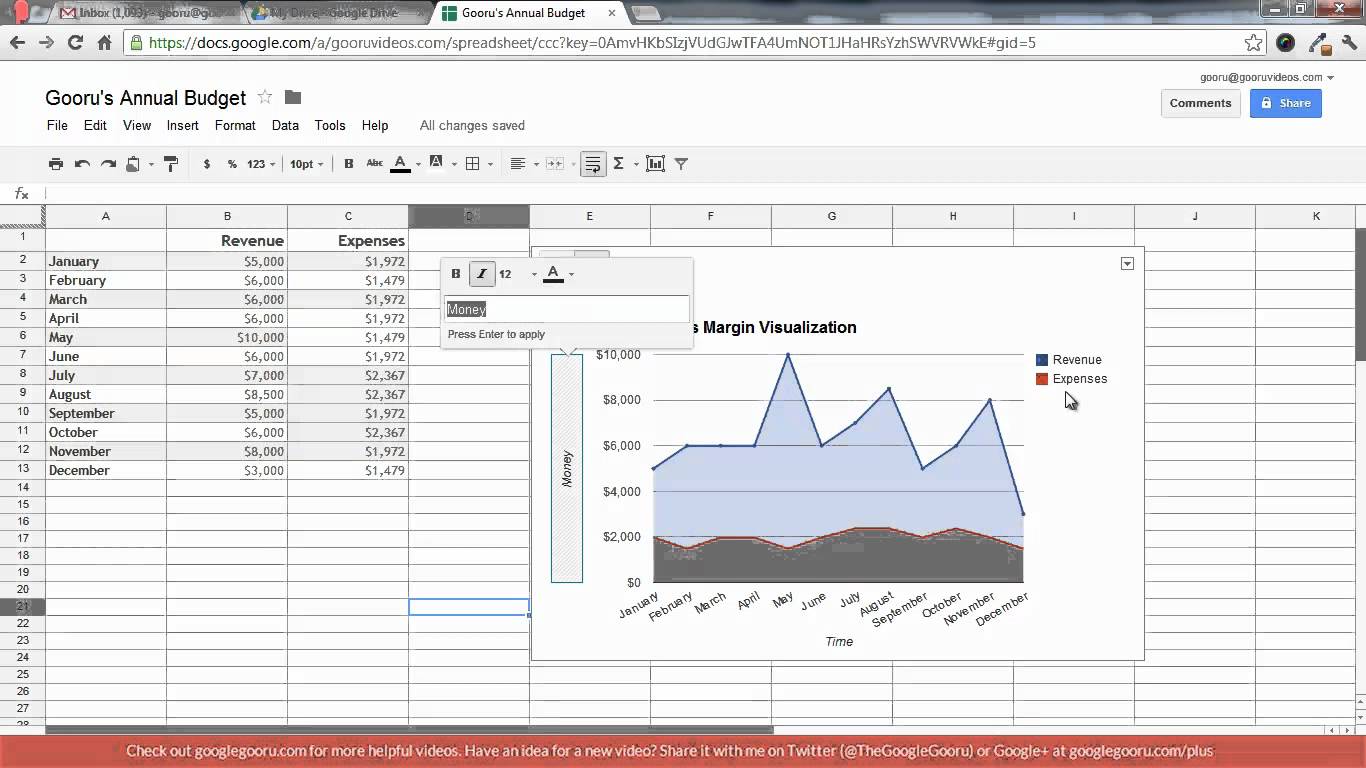1366x768 pixels.
Task: Select cell containing $10,000 for May
Action: [x=227, y=338]
